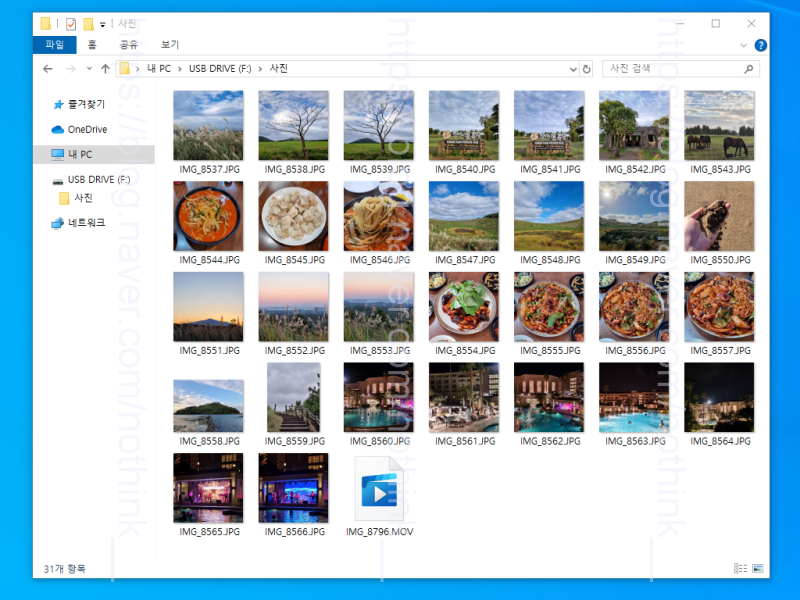800x600 pixels.
Task: Select the IMG_8550.JPG thumbnail
Action: 719,216
